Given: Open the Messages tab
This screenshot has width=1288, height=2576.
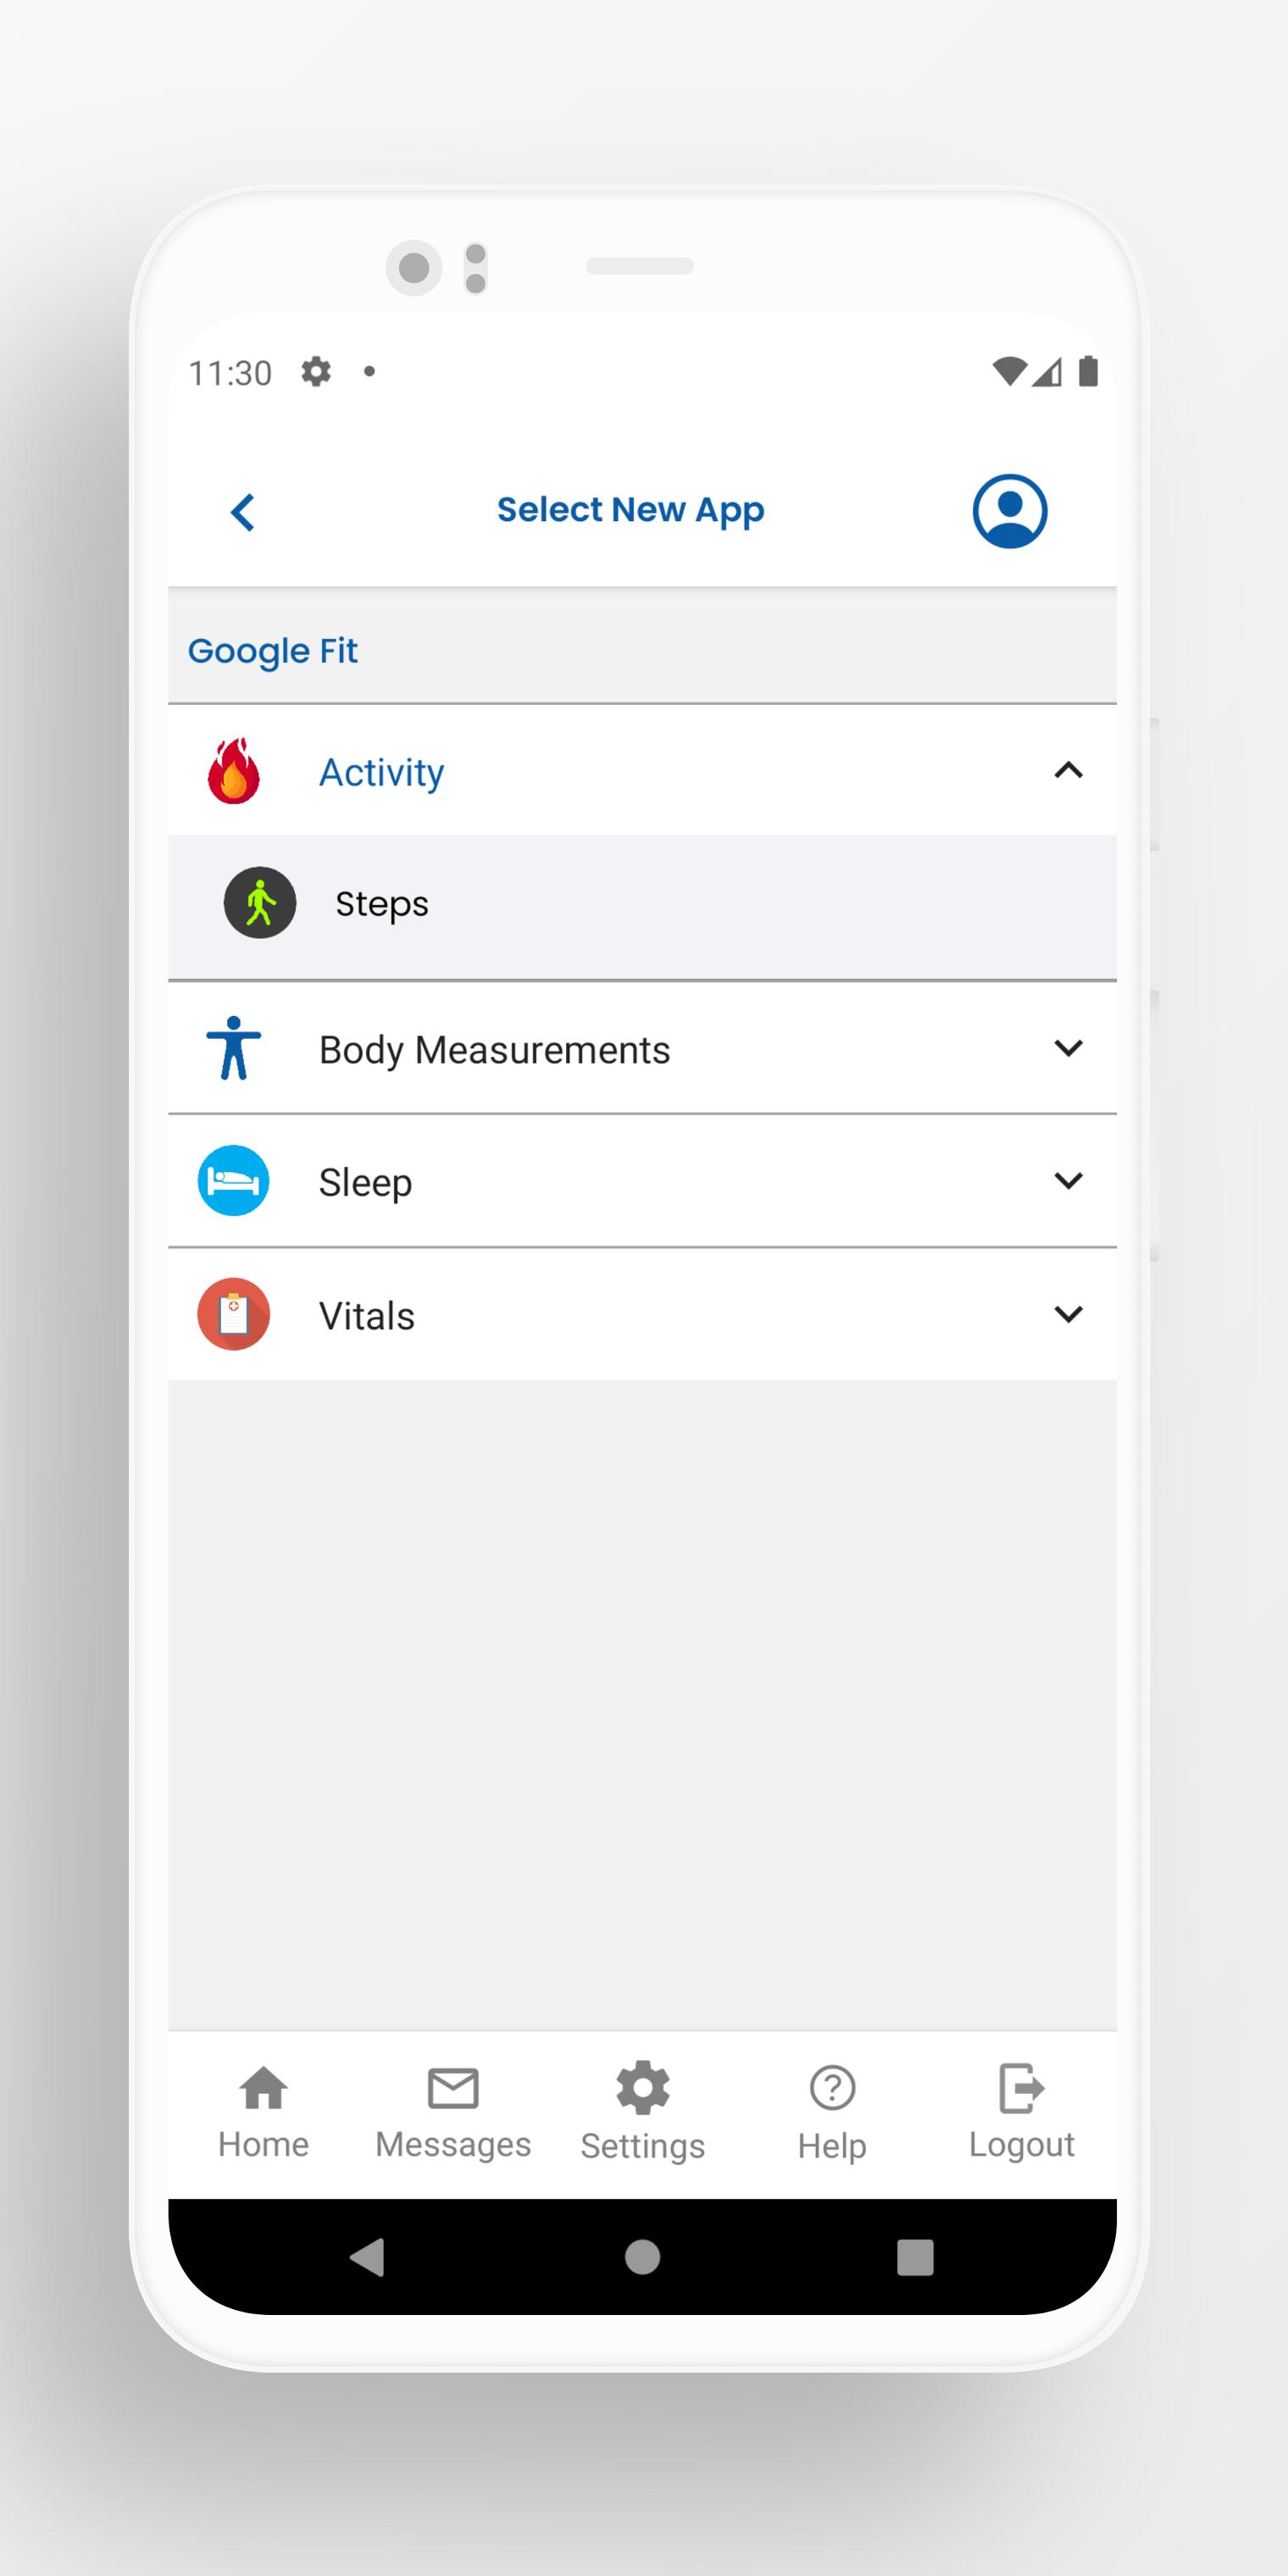Looking at the screenshot, I should [x=453, y=2112].
